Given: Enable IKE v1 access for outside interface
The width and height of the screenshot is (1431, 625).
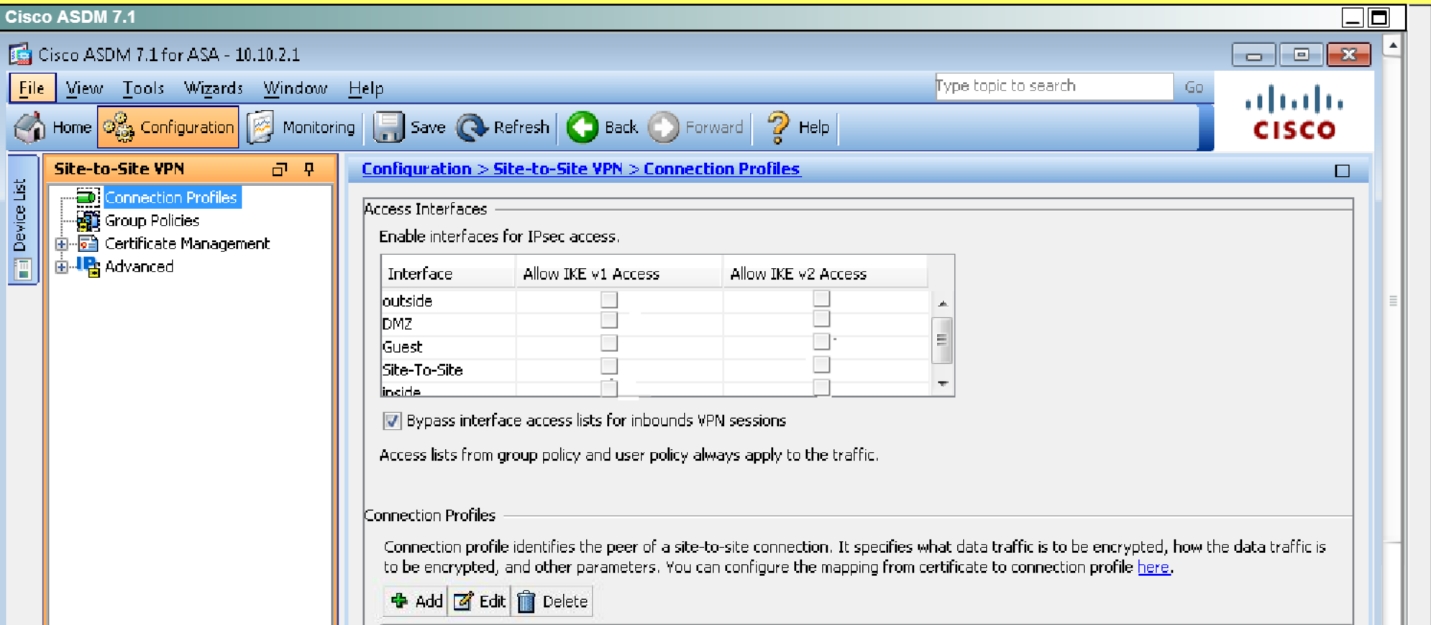Looking at the screenshot, I should pos(609,300).
